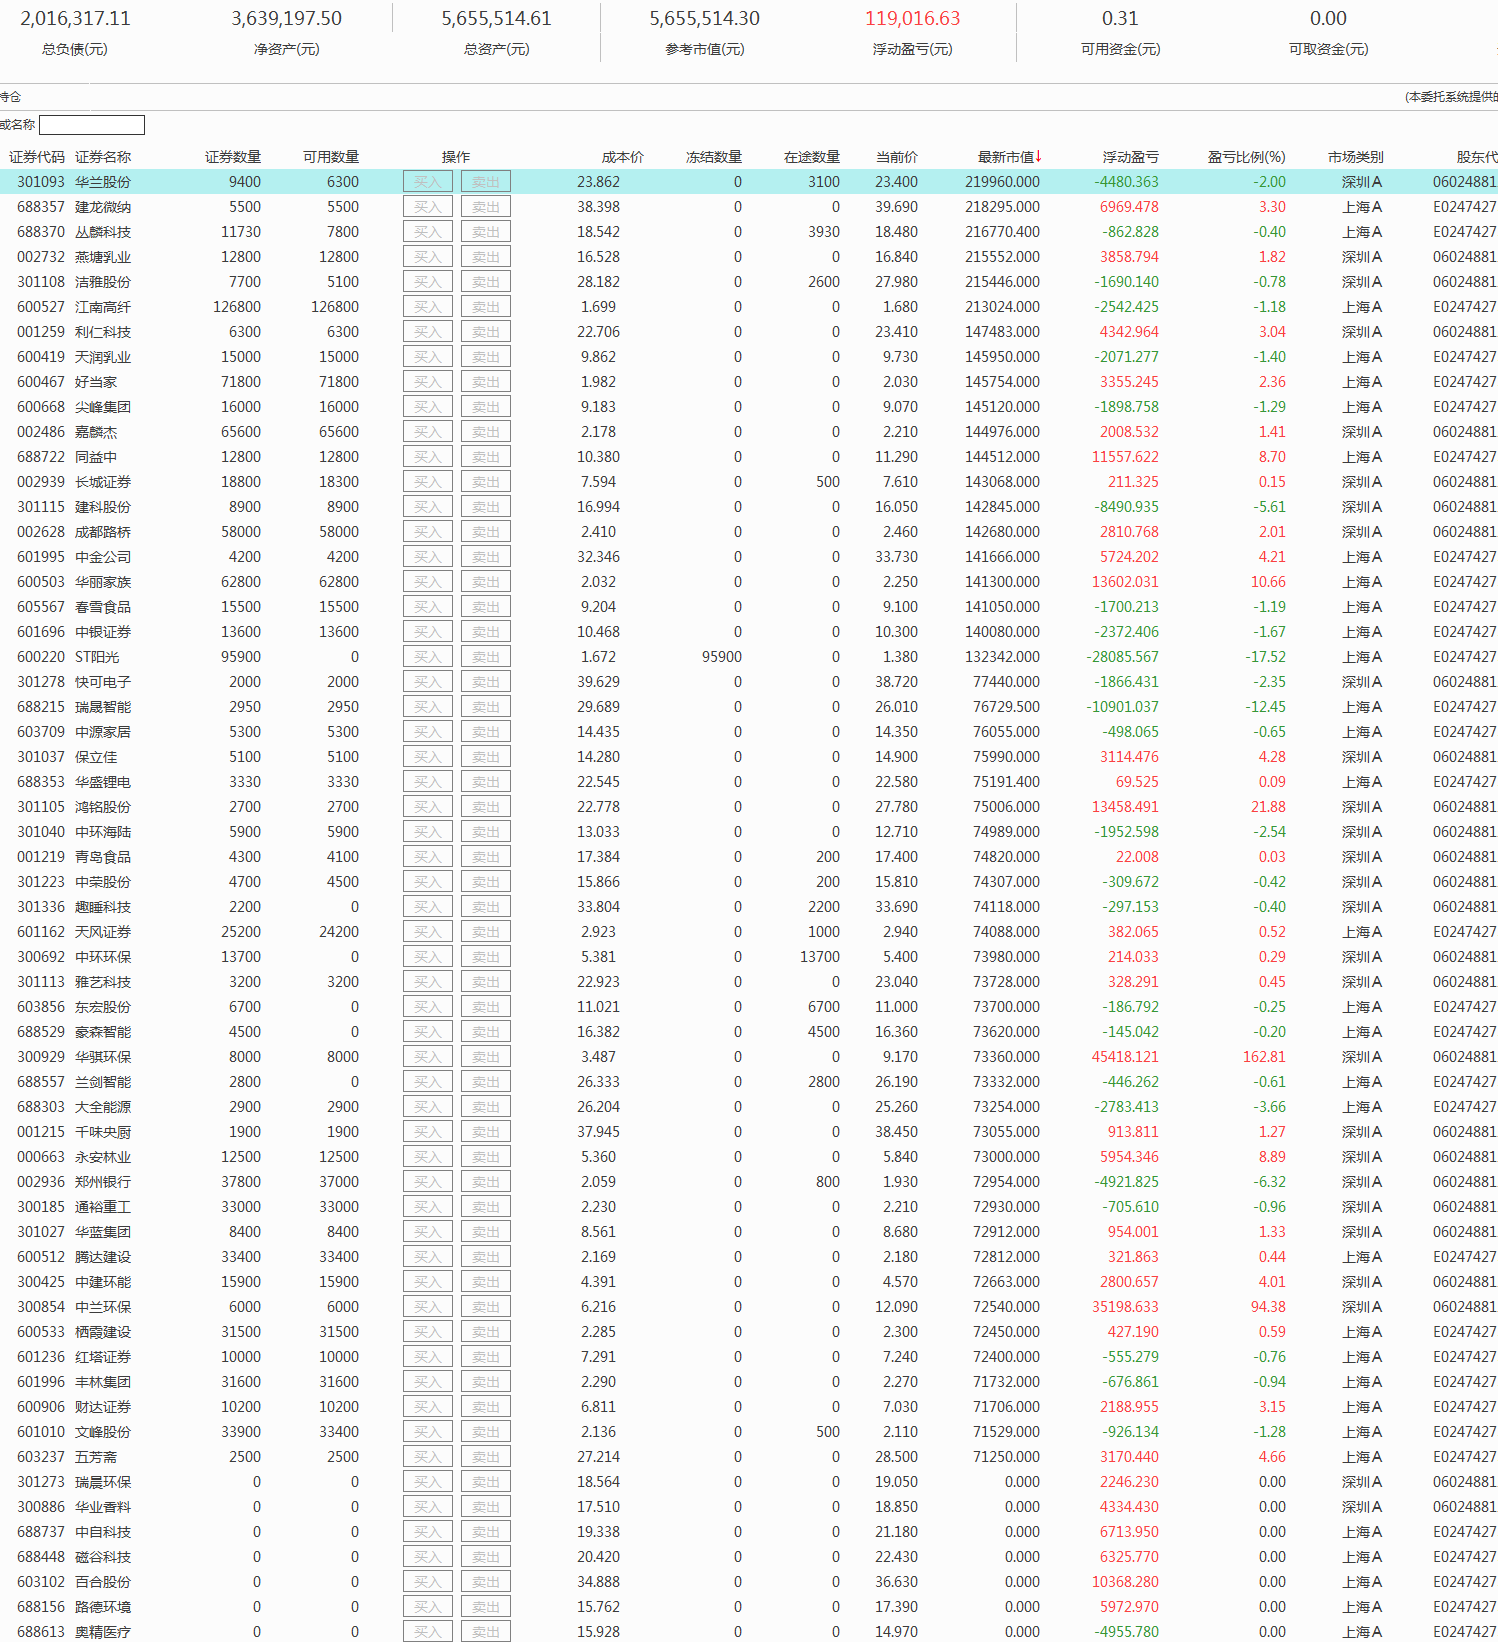Click the 可用数量 column header
The height and width of the screenshot is (1642, 1498).
pos(330,157)
